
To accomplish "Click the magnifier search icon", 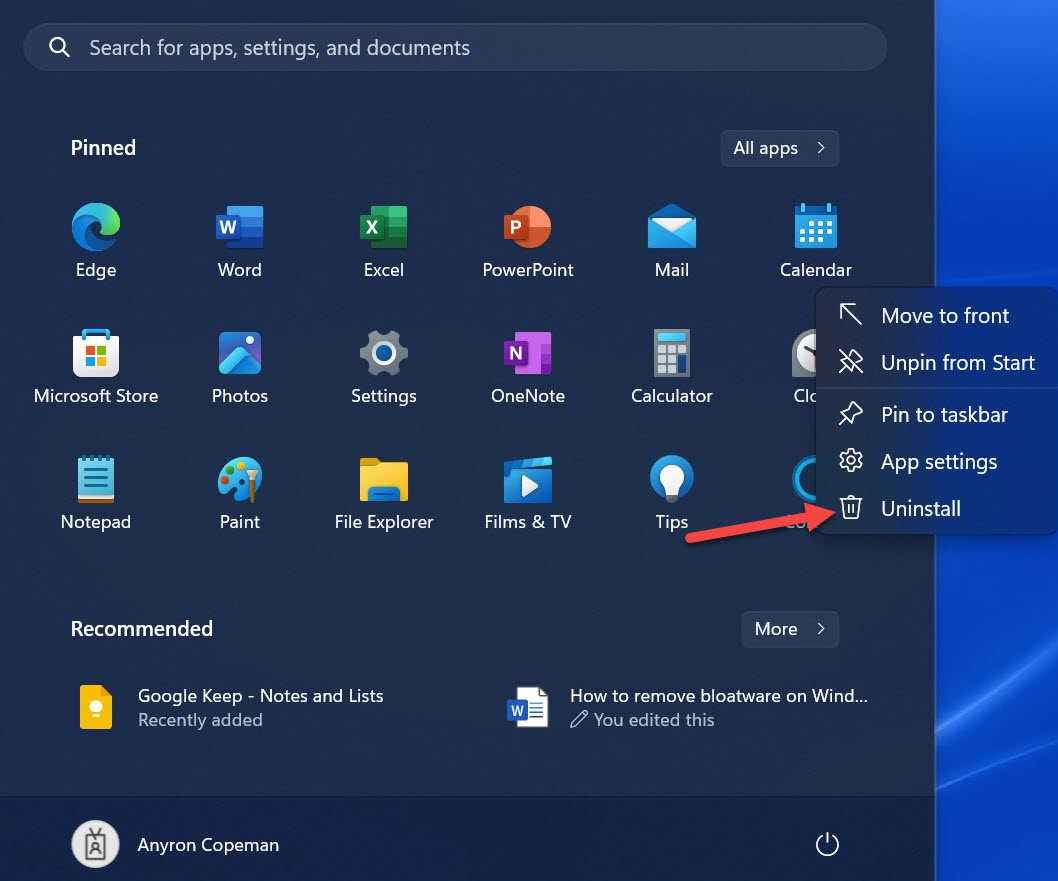I will pos(59,47).
